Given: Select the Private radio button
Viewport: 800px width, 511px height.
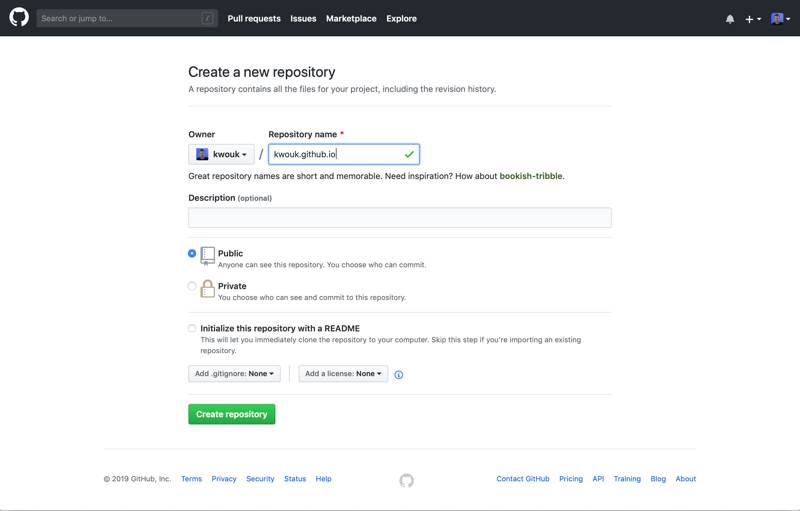Looking at the screenshot, I should (x=192, y=286).
